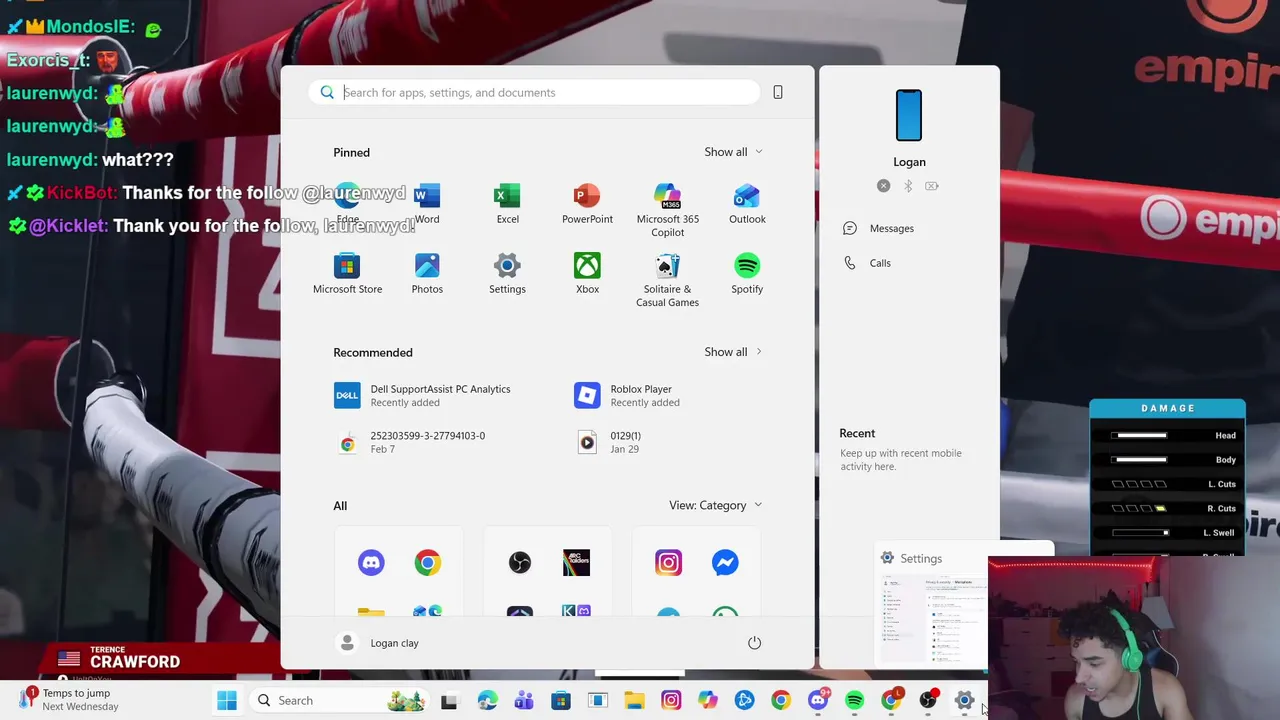Click the Windows Start button on taskbar
1280x720 pixels.
[x=227, y=700]
